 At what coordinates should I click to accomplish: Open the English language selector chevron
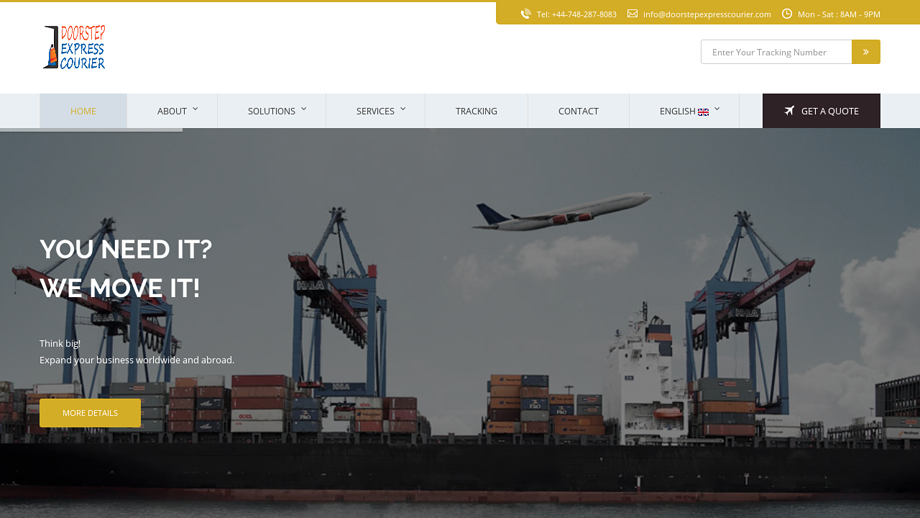[717, 109]
